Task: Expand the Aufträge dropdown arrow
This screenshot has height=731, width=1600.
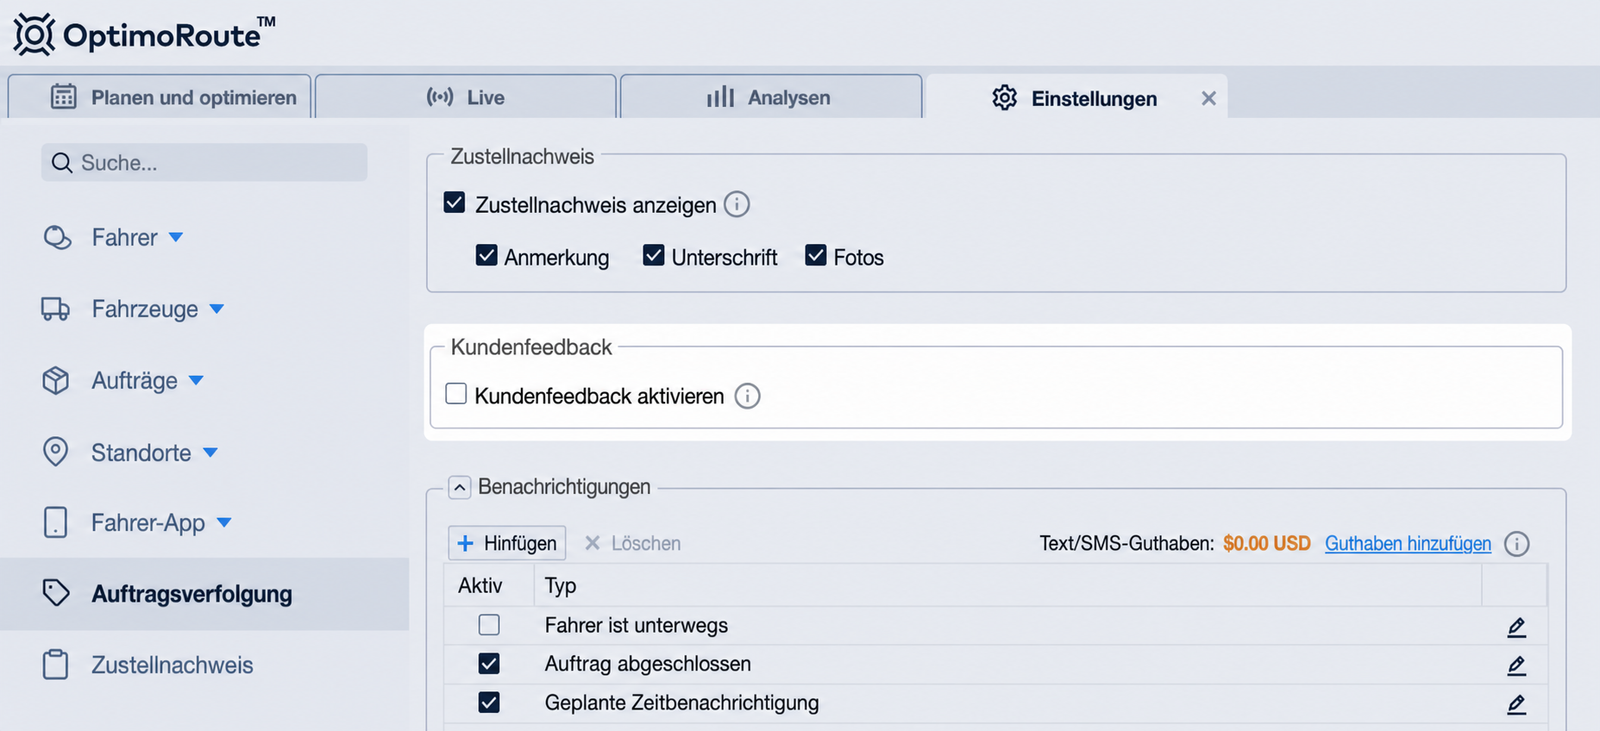Action: pyautogui.click(x=196, y=380)
